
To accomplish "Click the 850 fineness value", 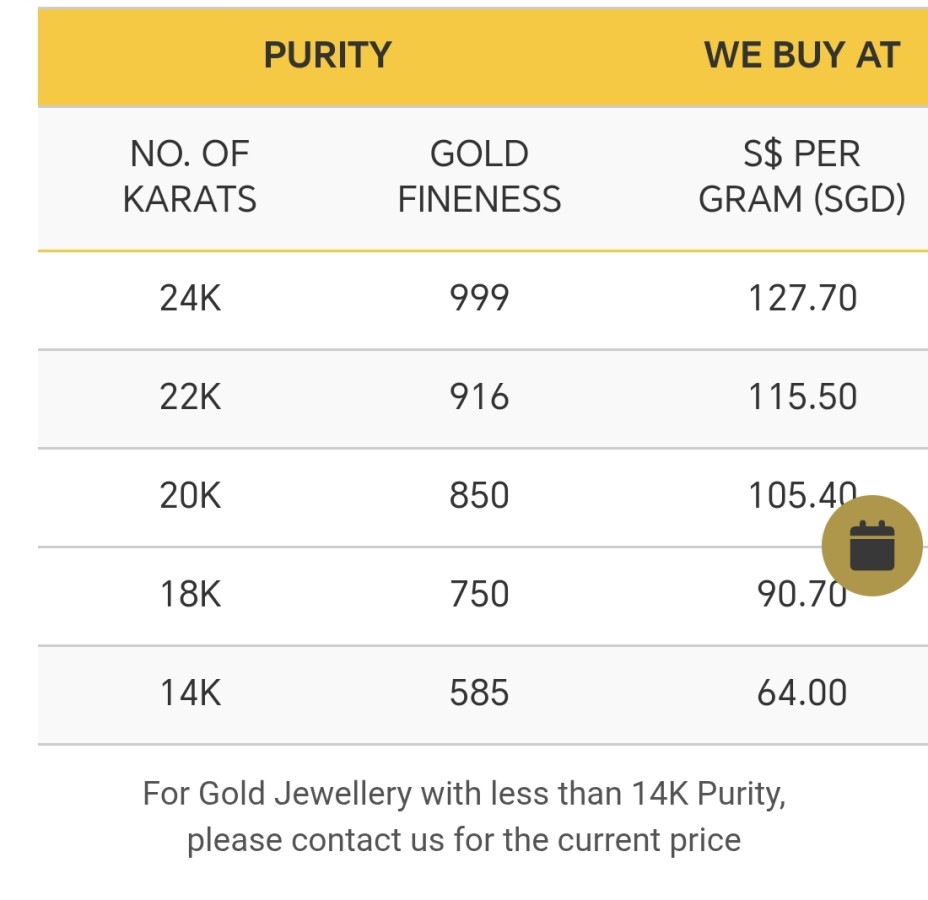I will 479,496.
